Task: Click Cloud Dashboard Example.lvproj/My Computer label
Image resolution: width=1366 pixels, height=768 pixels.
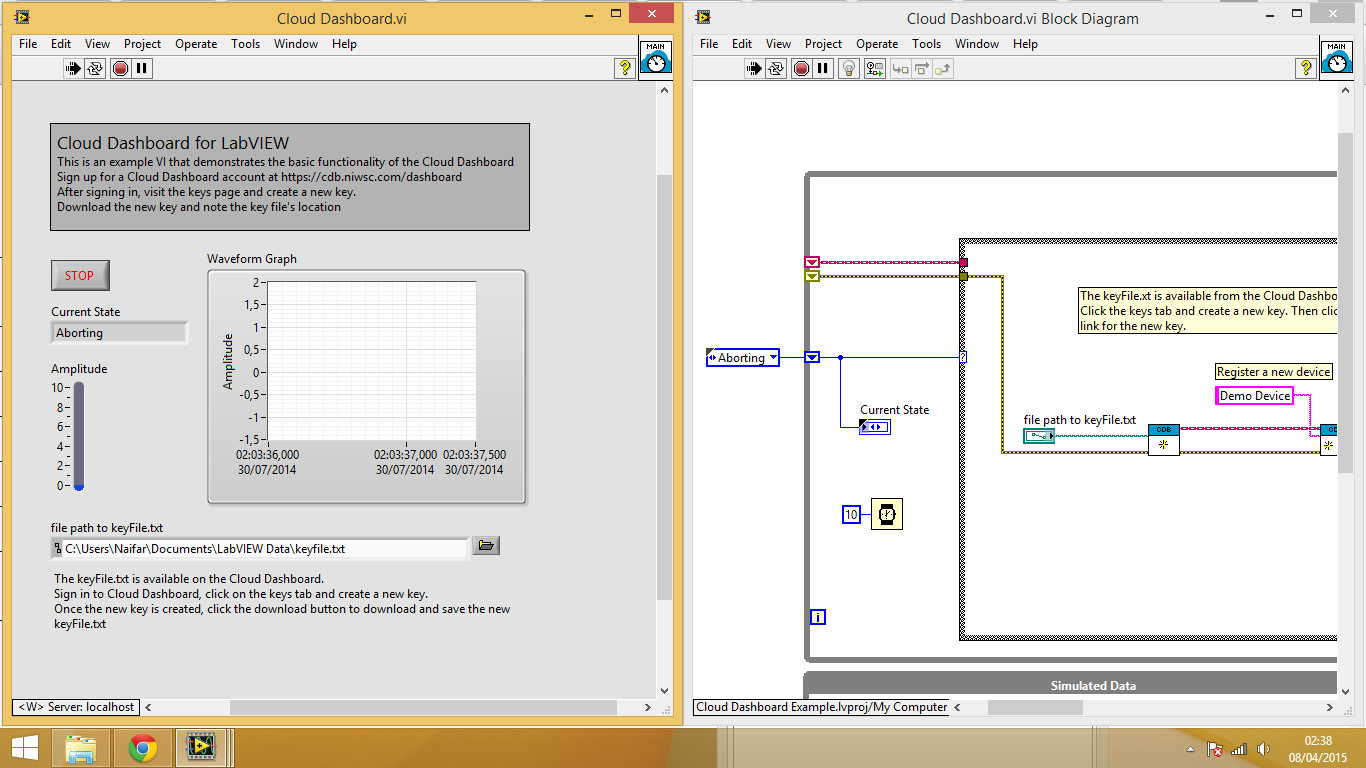Action: pyautogui.click(x=822, y=707)
